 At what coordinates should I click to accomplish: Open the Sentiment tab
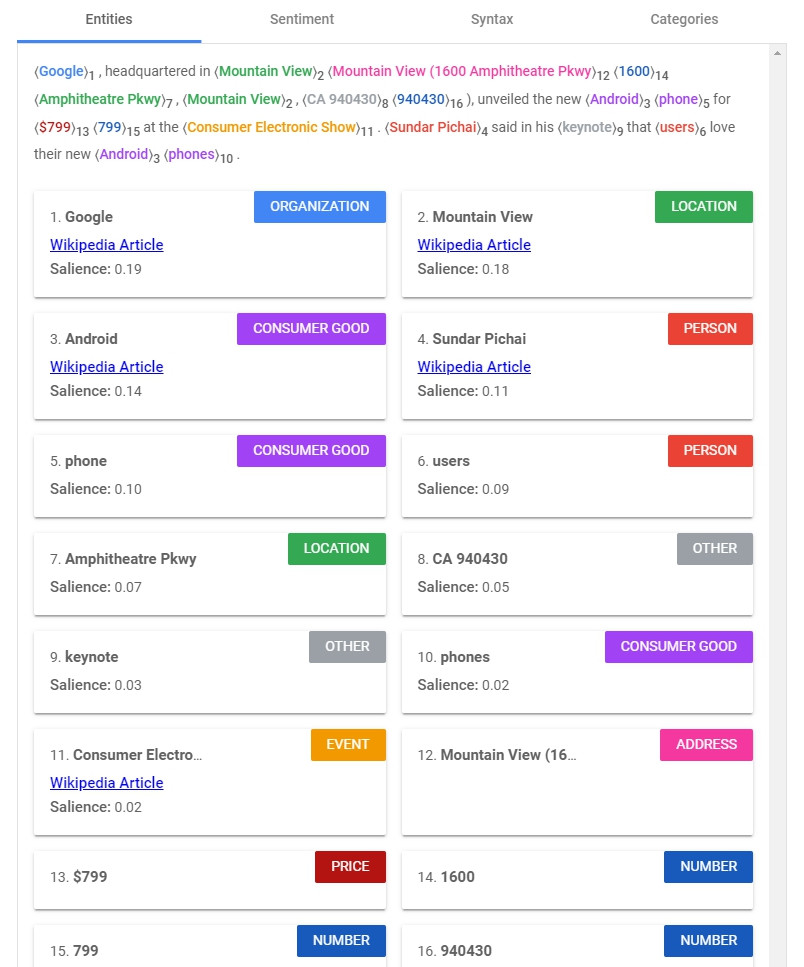tap(302, 20)
